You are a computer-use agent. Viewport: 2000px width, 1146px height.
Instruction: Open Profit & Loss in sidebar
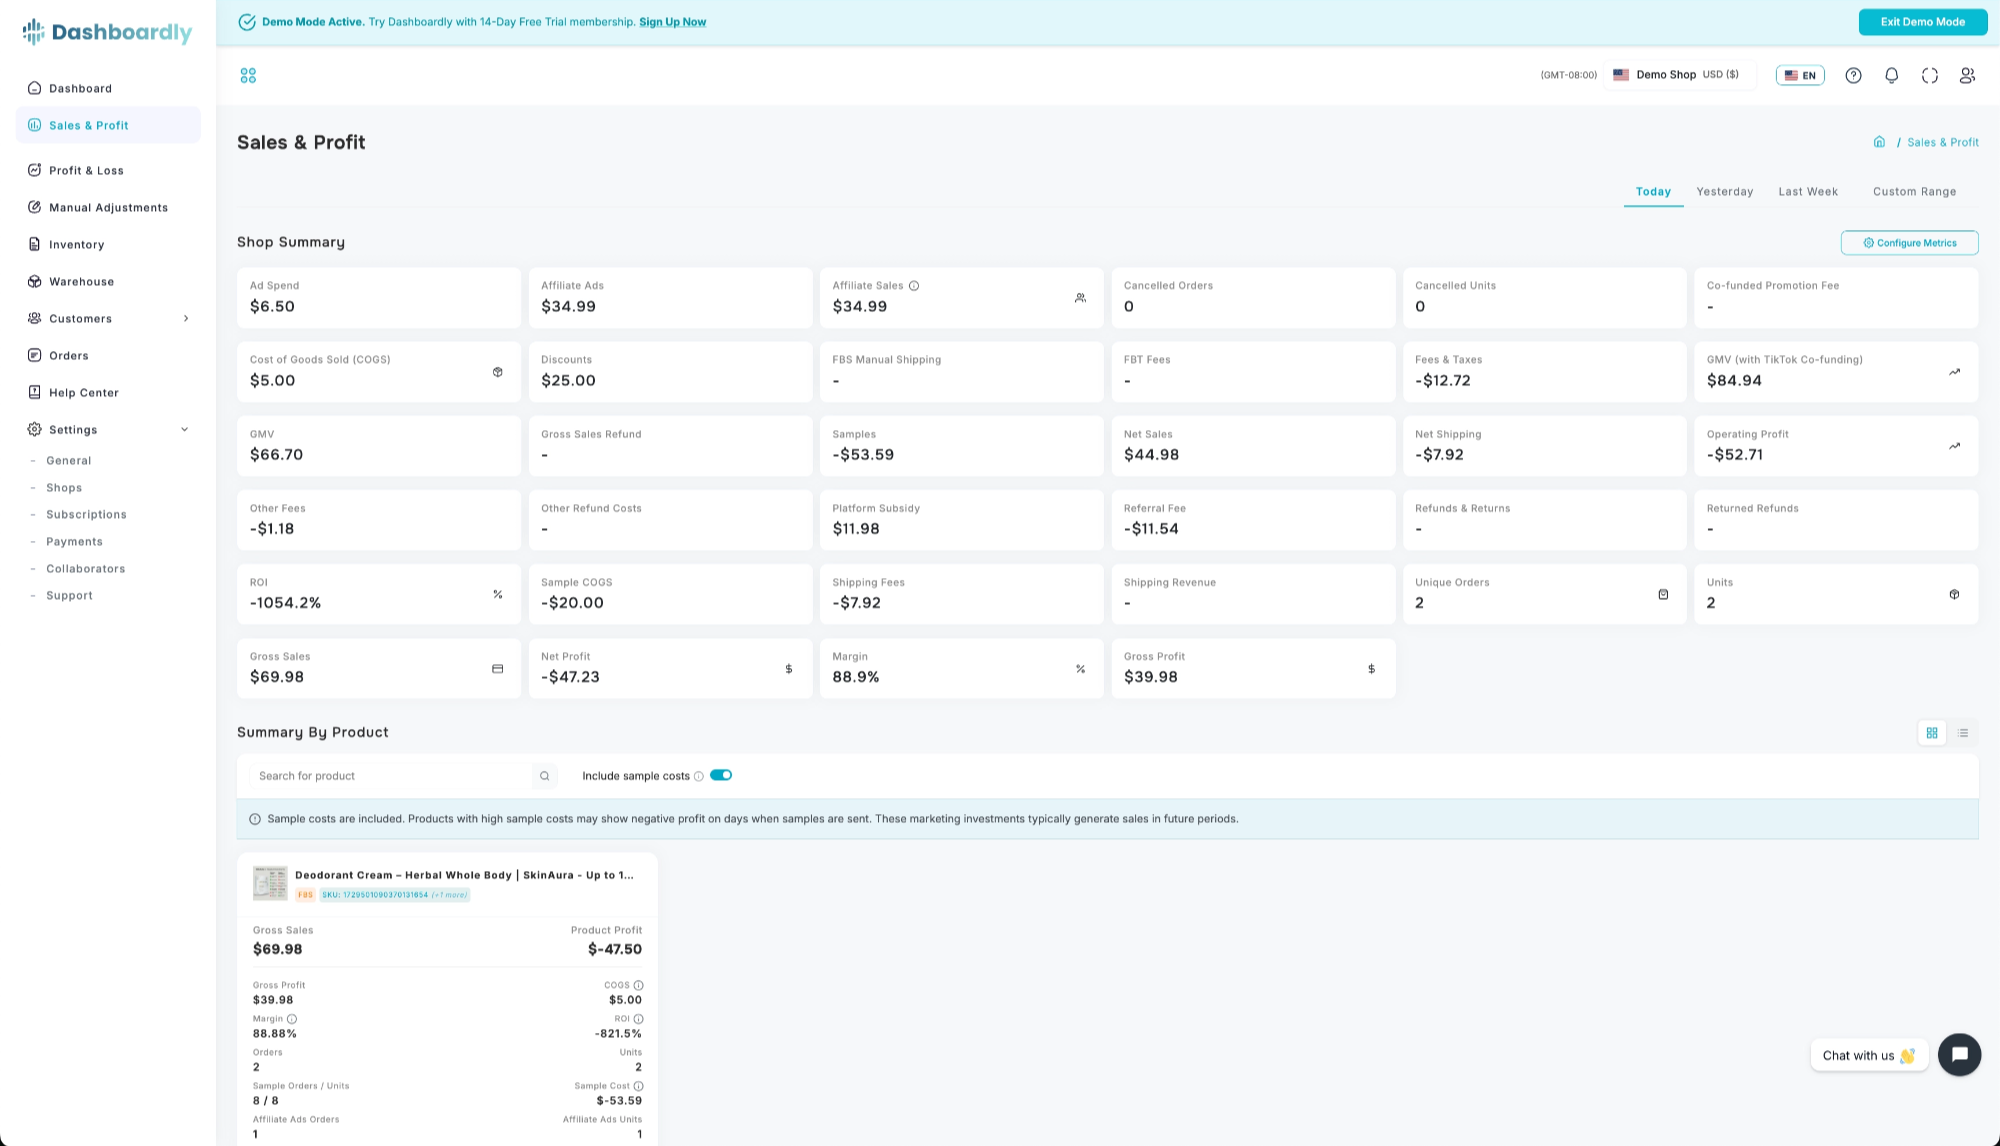[108, 170]
